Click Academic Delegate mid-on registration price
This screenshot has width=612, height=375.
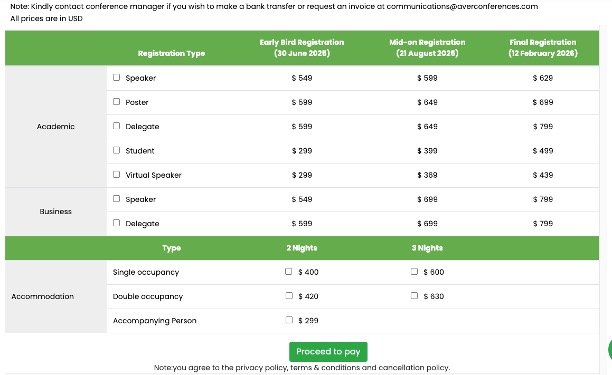point(427,126)
